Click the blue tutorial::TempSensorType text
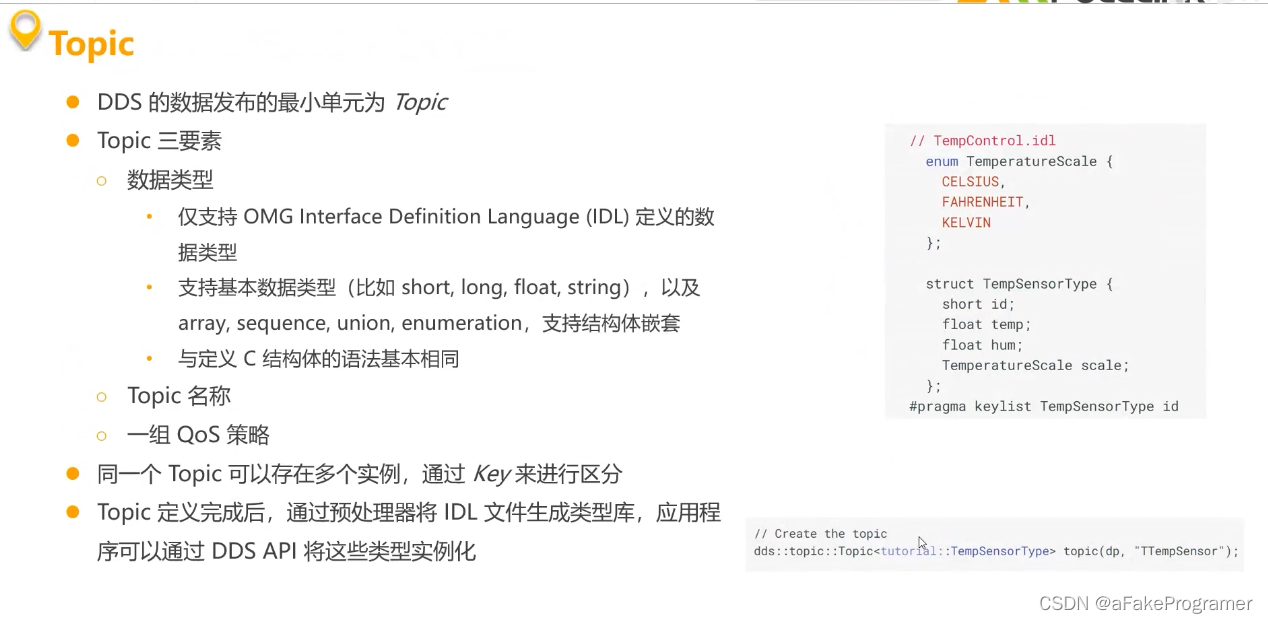Screen dimensions: 1268x623 pyautogui.click(x=965, y=551)
